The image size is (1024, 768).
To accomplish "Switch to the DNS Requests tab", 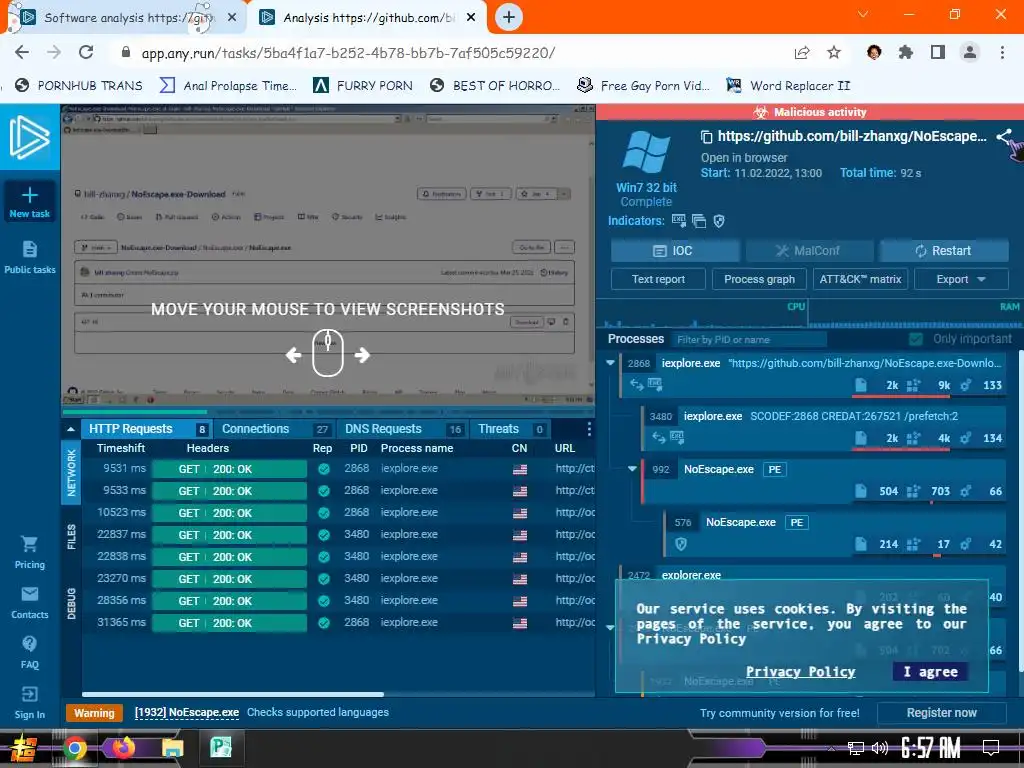I will tap(402, 429).
